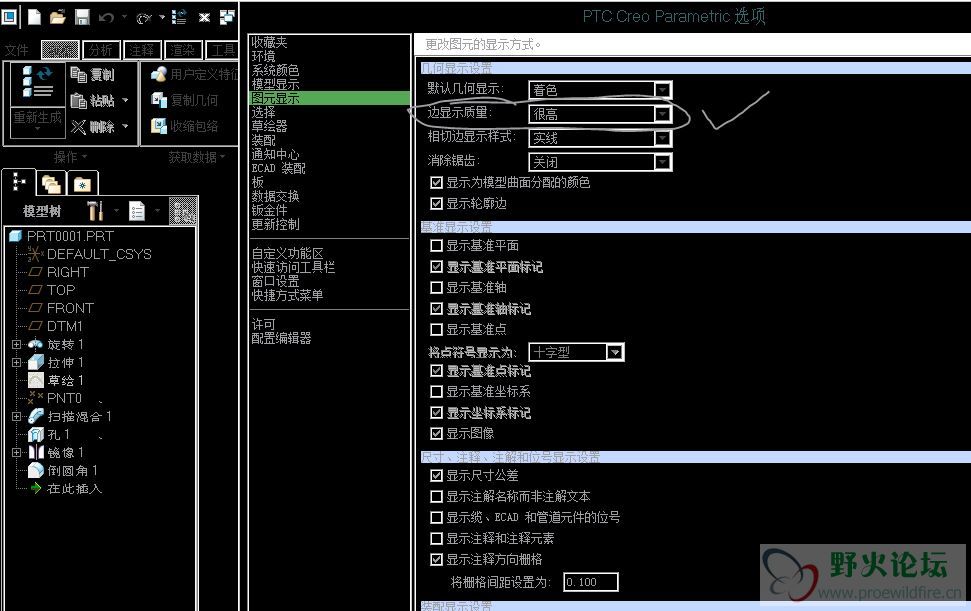Click the Undo arrow icon
The height and width of the screenshot is (611, 971).
pyautogui.click(x=107, y=18)
